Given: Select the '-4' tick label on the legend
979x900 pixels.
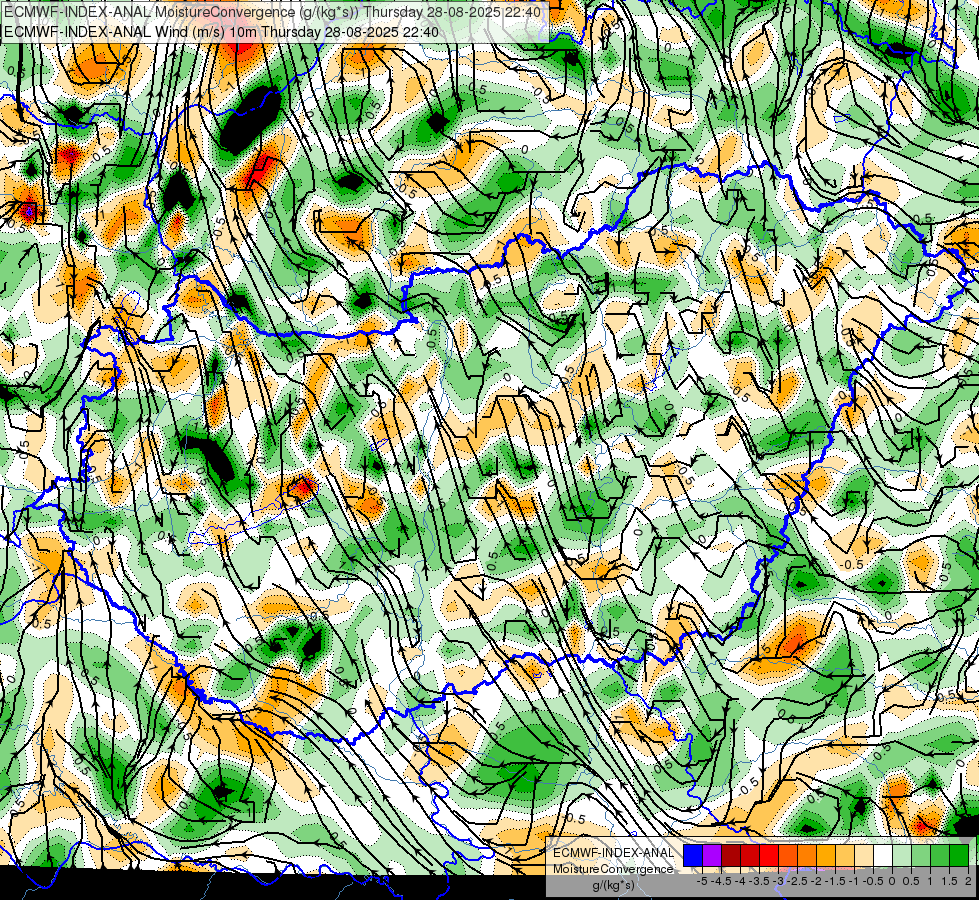Looking at the screenshot, I should point(740,881).
